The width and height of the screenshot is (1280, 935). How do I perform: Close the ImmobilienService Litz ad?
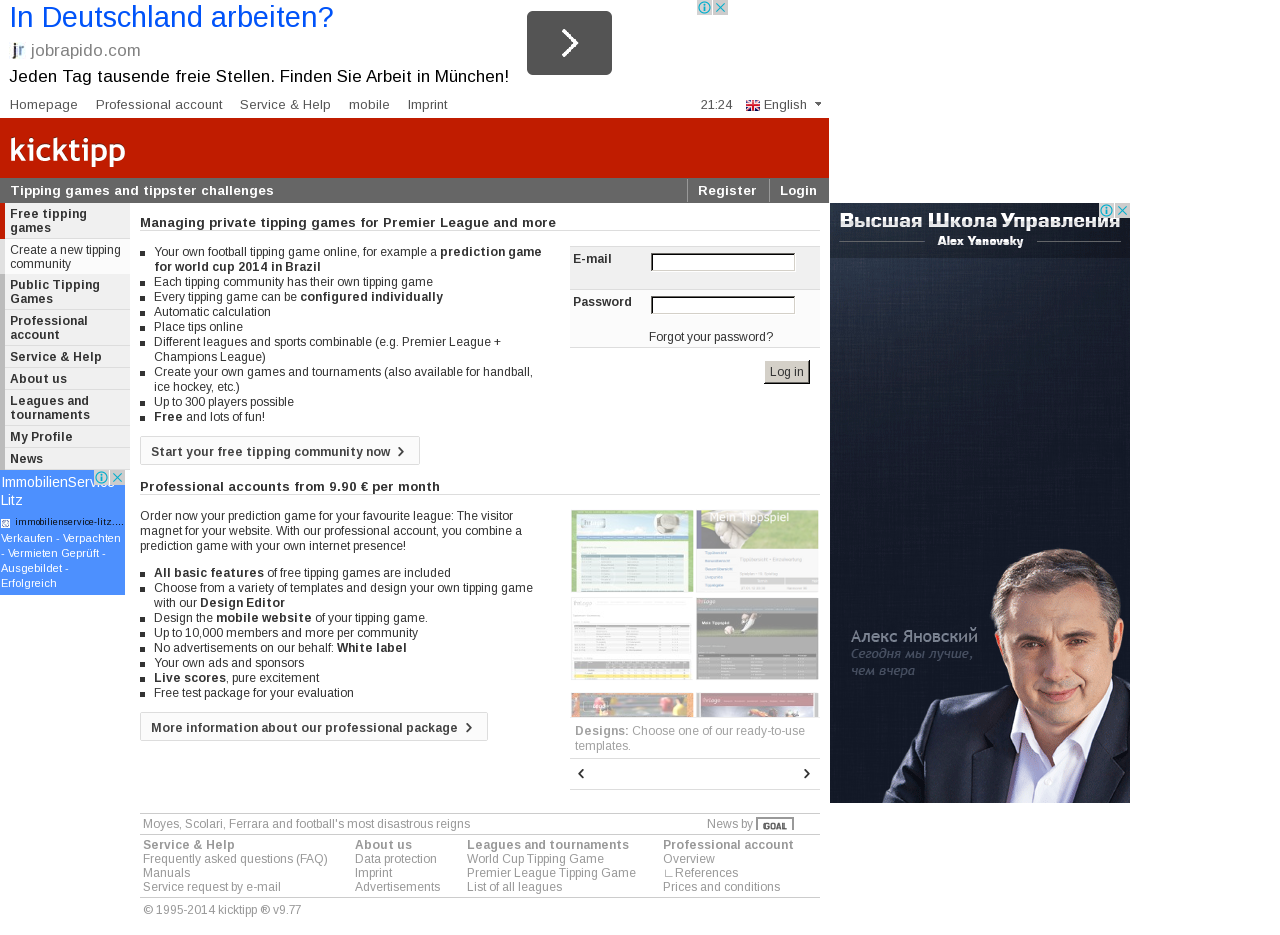click(117, 478)
